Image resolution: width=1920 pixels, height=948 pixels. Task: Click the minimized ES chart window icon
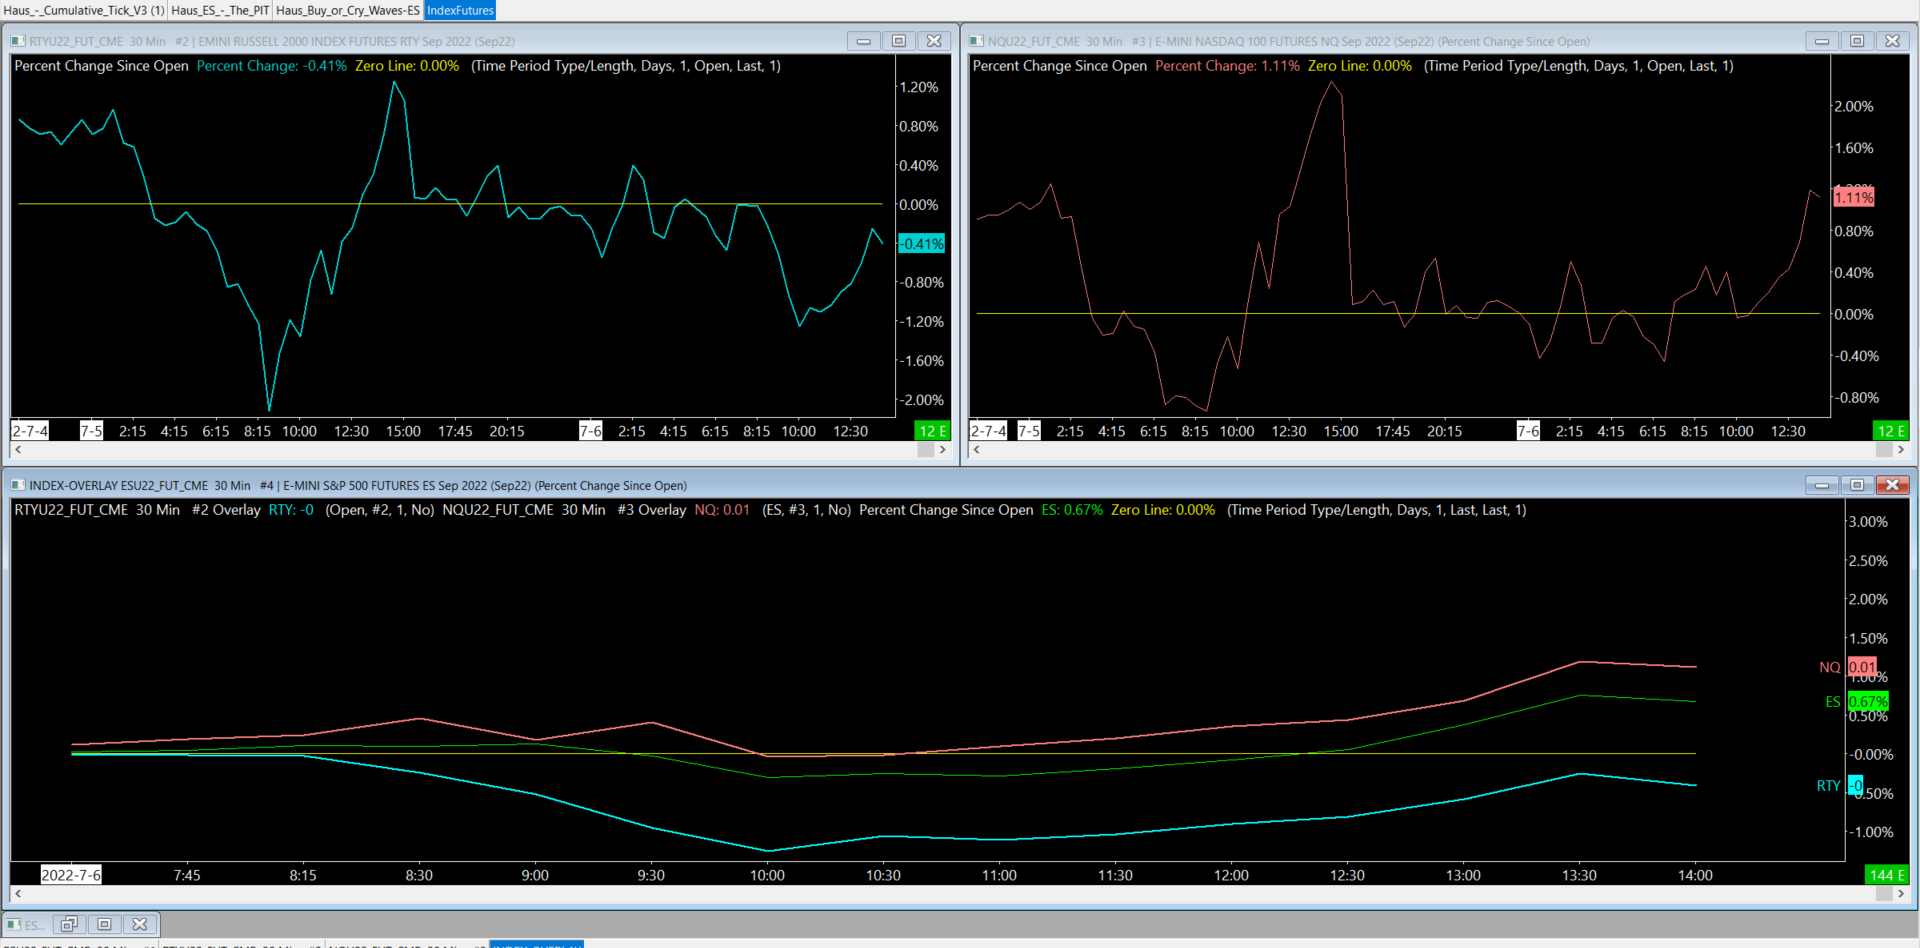click(14, 924)
